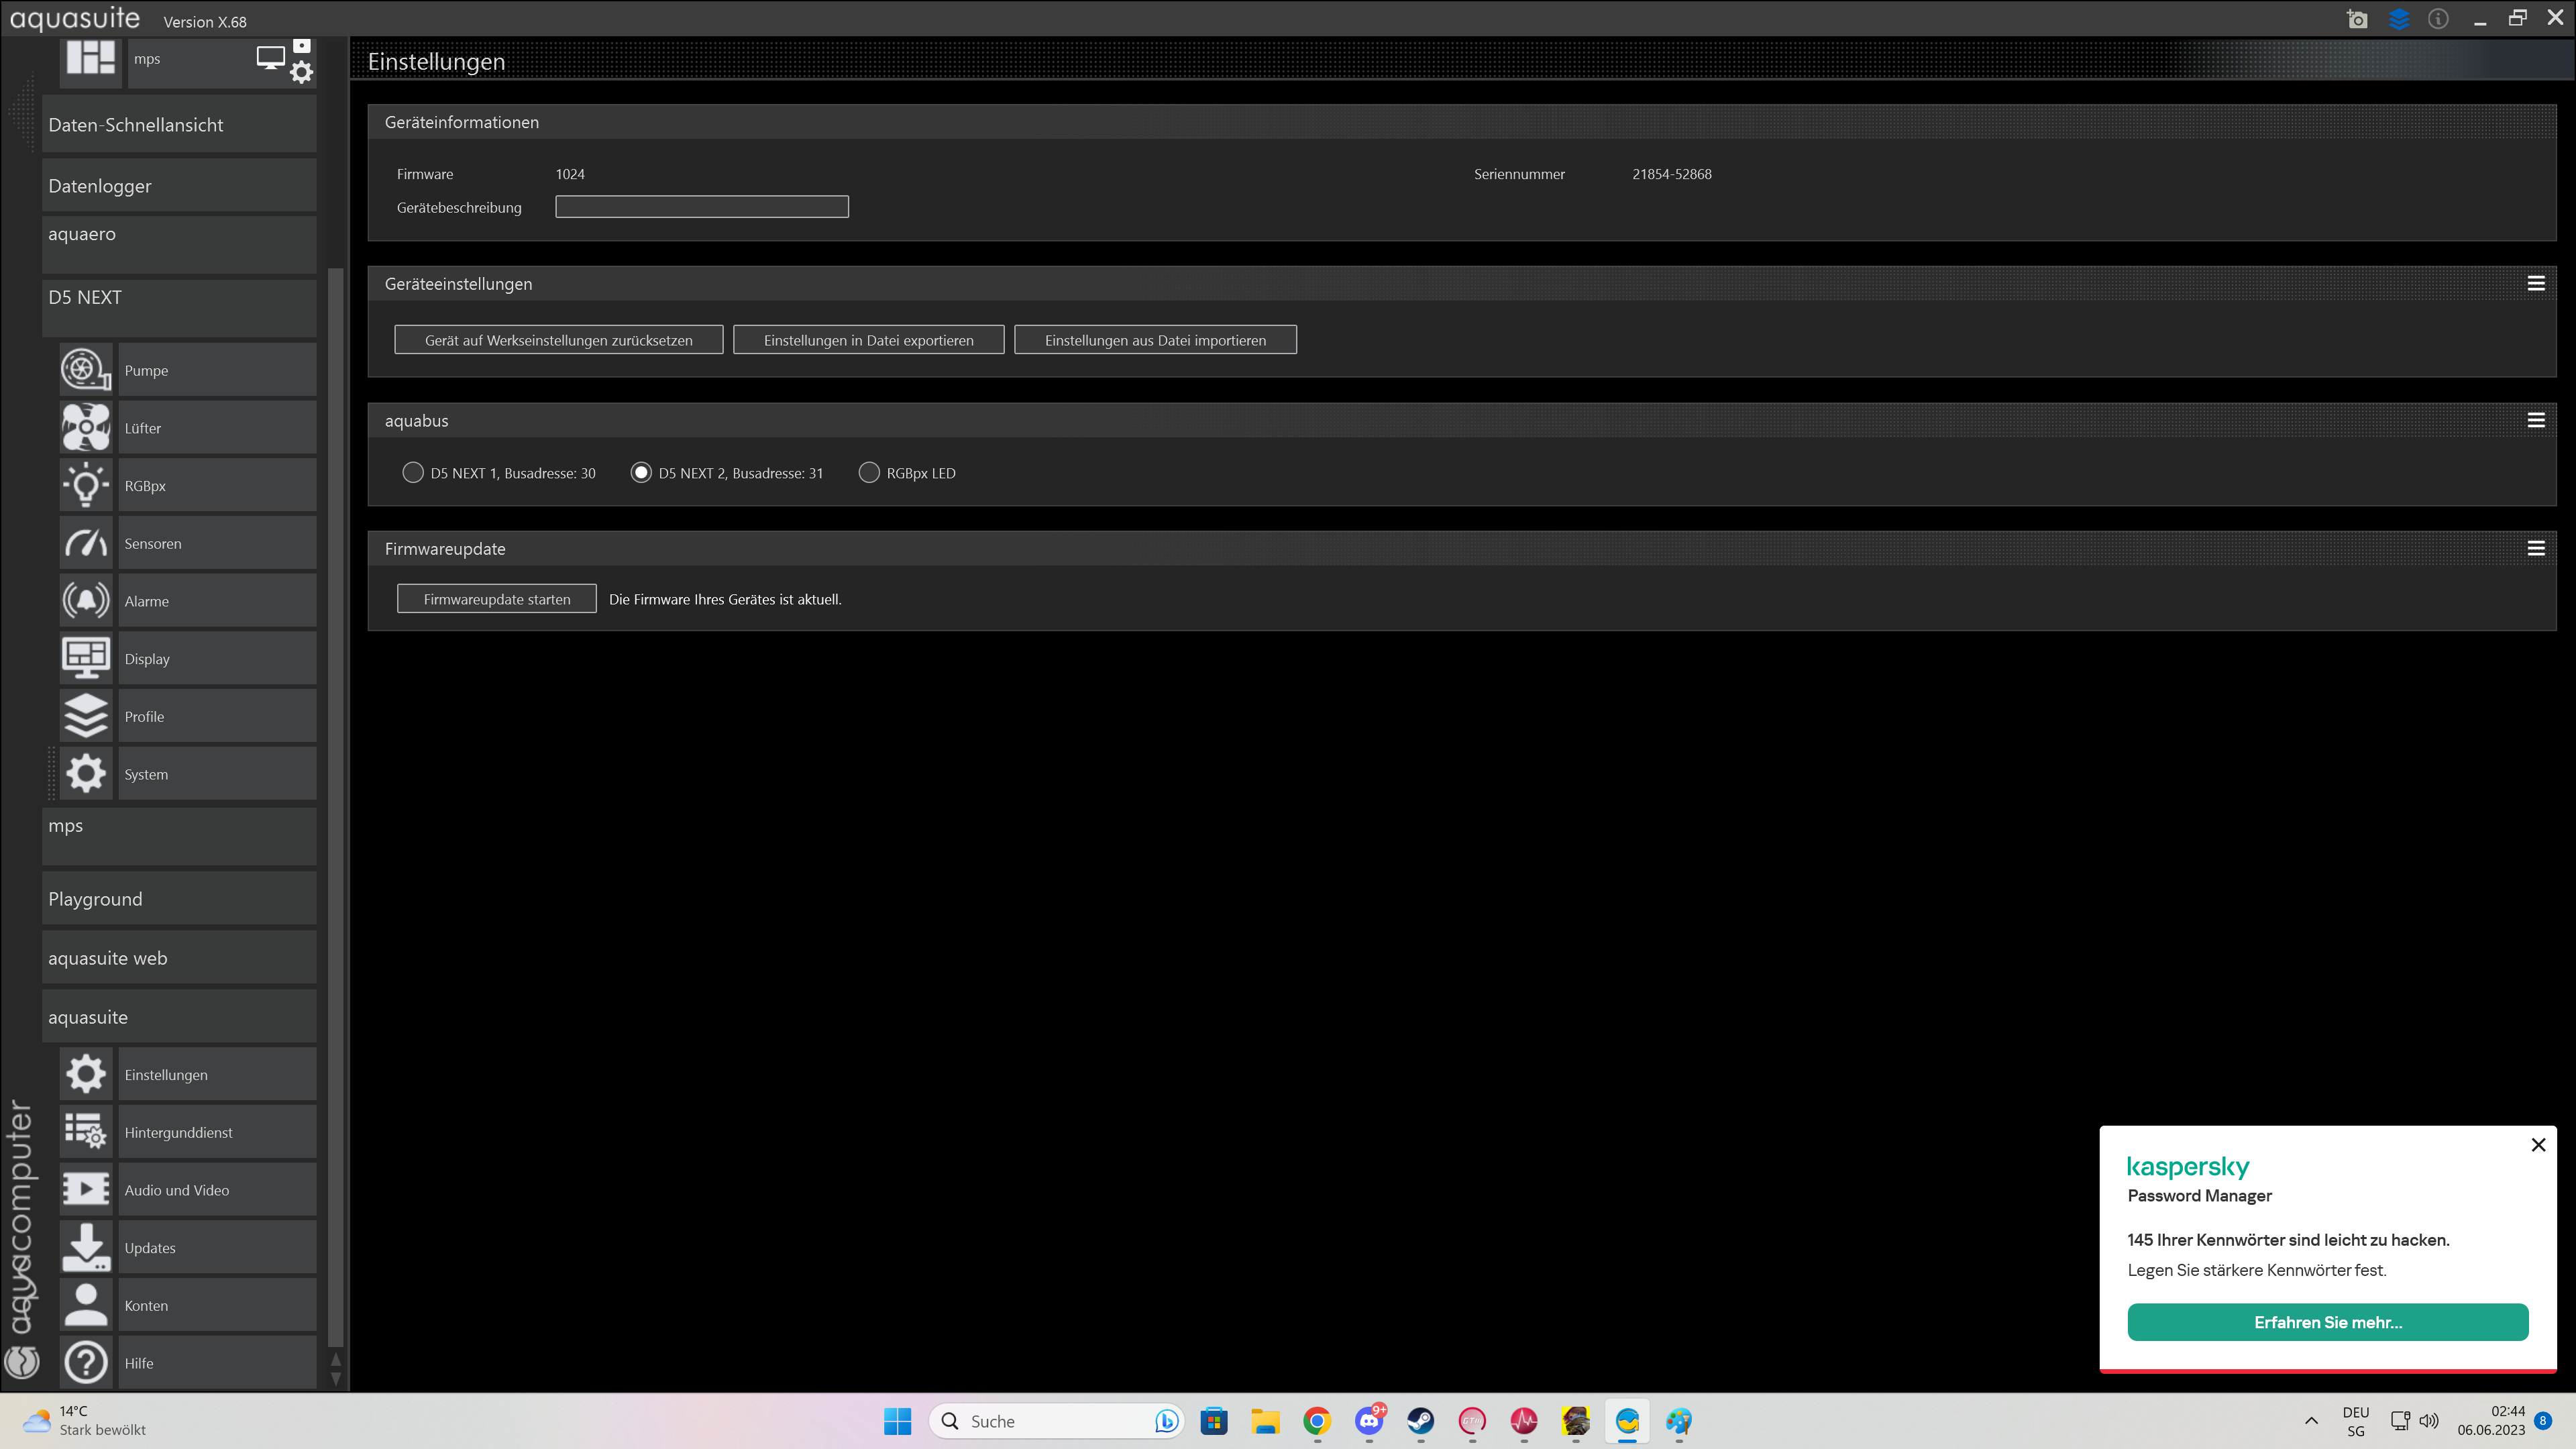Open the Audio und Video icon
Image resolution: width=2576 pixels, height=1449 pixels.
pos(86,1189)
